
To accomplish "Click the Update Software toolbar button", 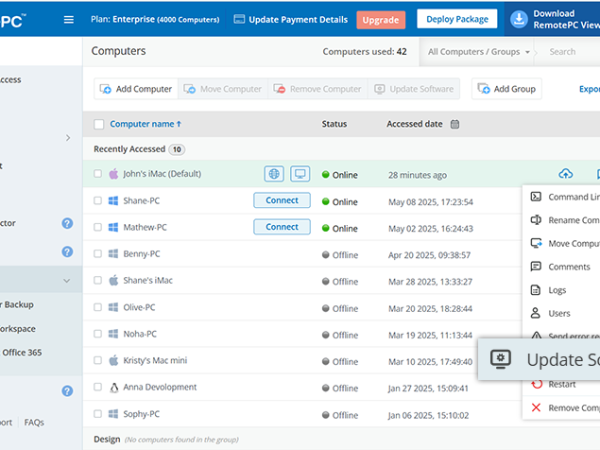I will point(414,89).
